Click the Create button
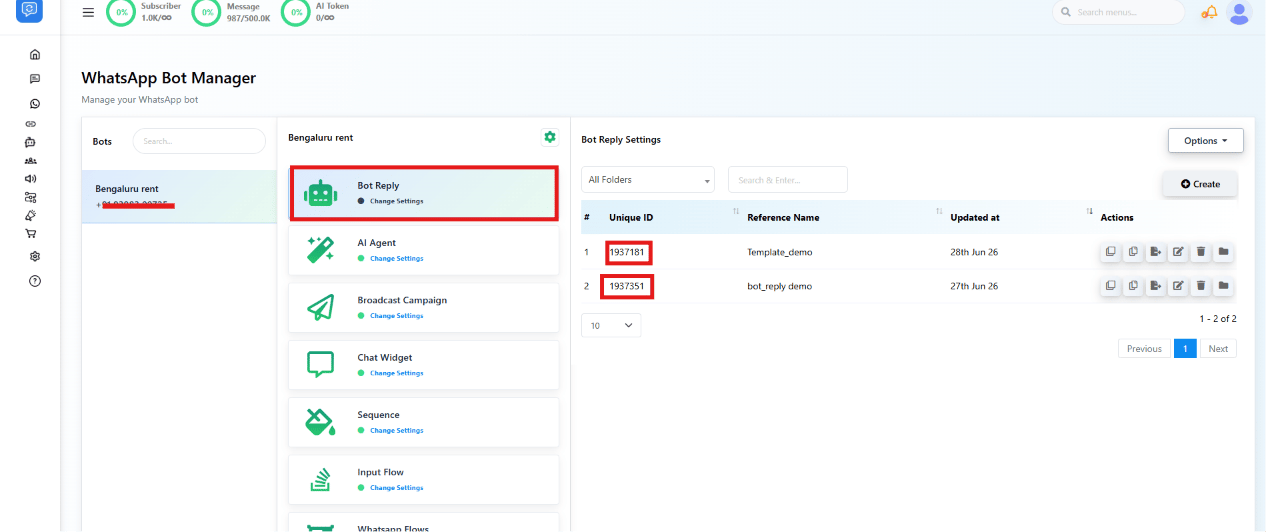 pyautogui.click(x=1200, y=184)
